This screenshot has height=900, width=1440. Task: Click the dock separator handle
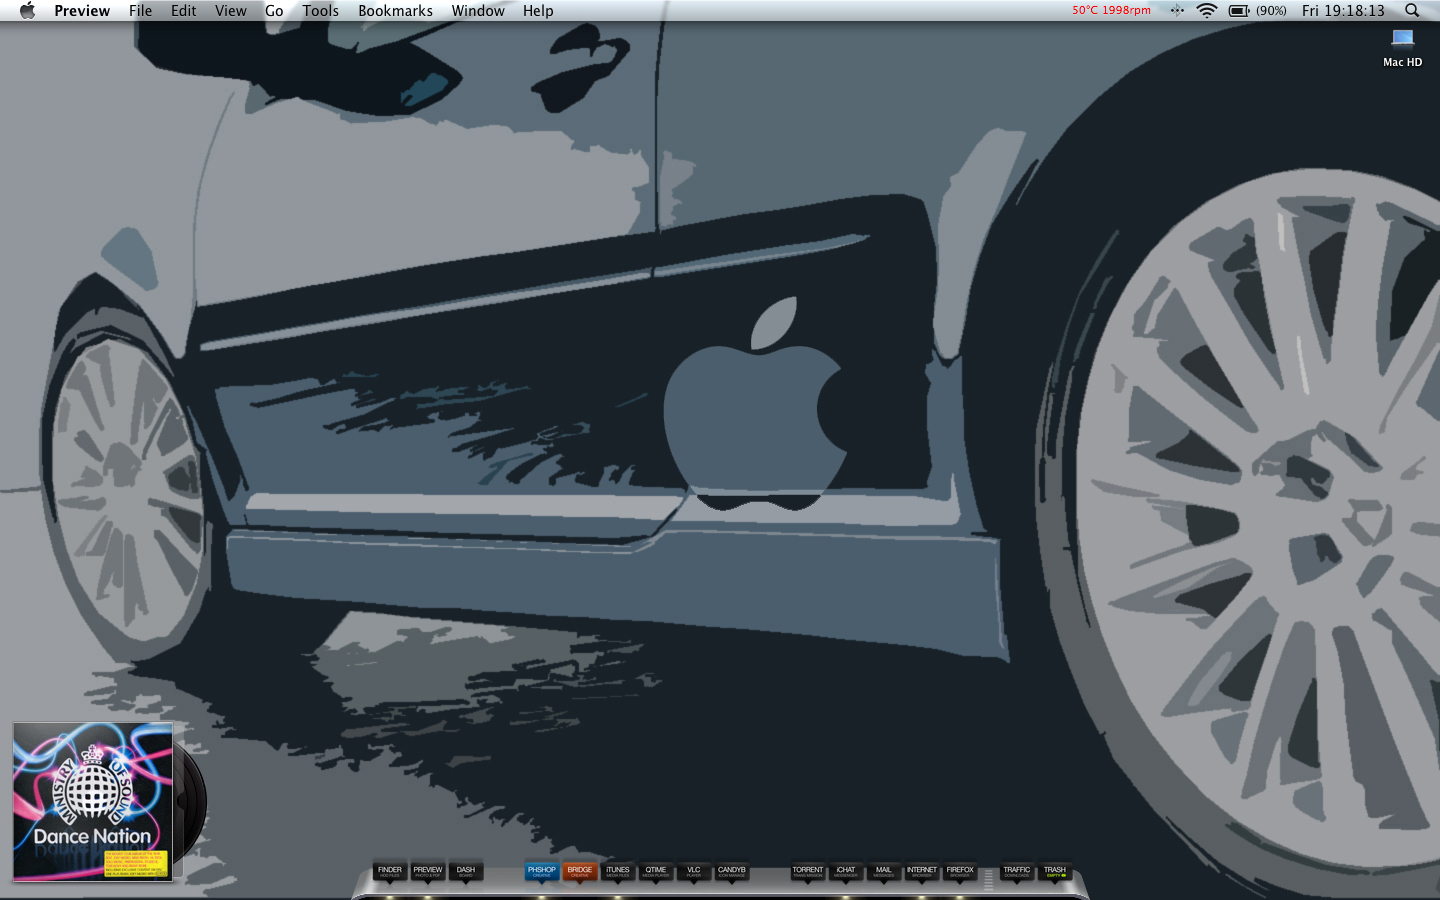(988, 879)
